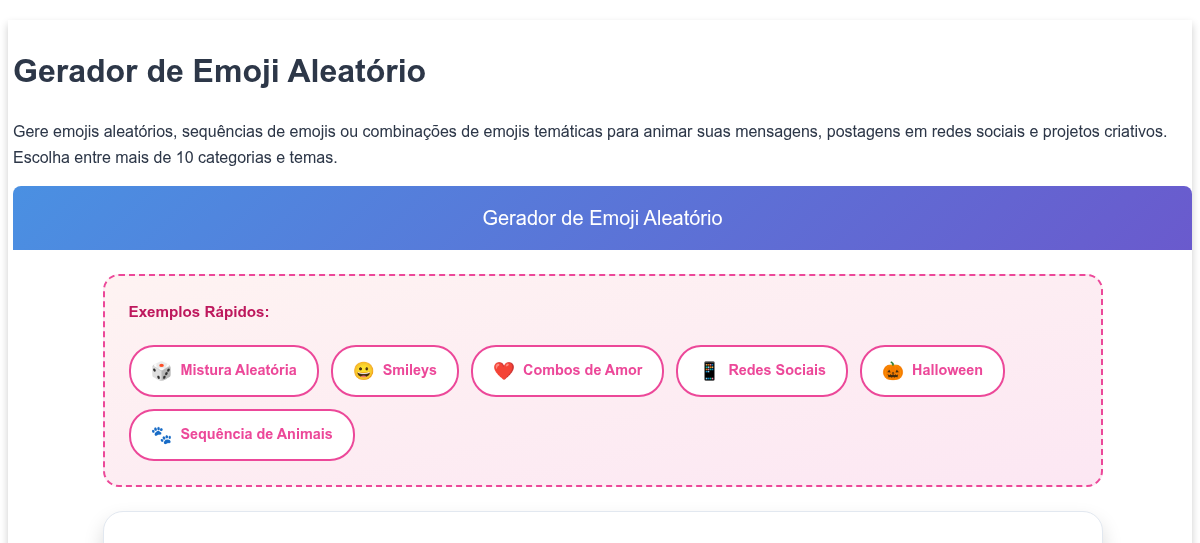The width and height of the screenshot is (1200, 543).
Task: Click the paw prints emoji icon
Action: tap(161, 435)
